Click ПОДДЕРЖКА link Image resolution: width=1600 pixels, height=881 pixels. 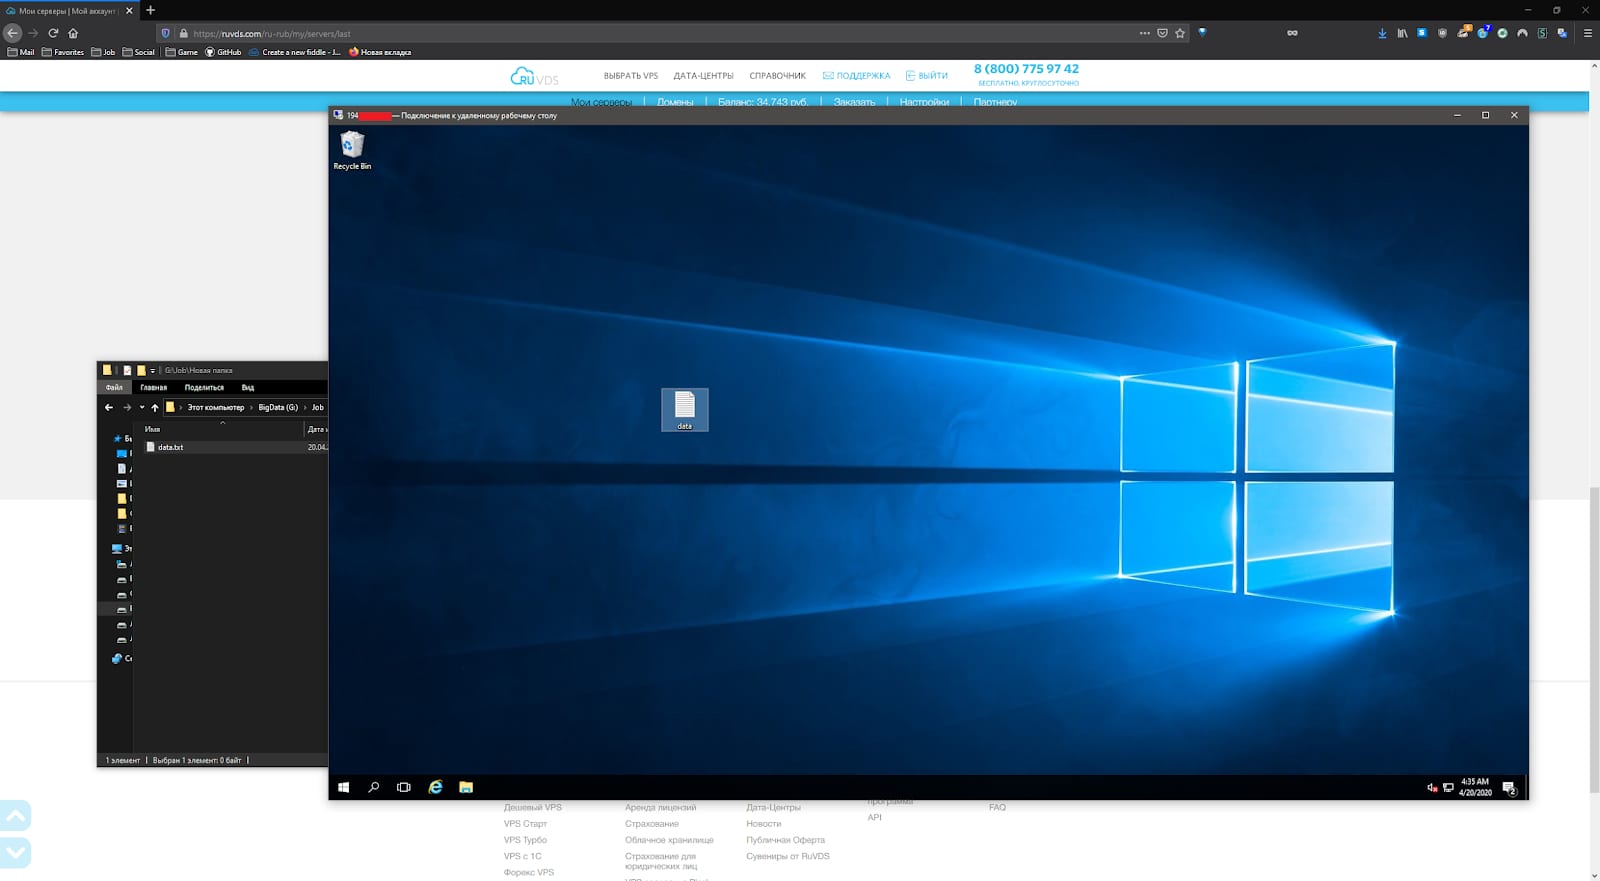coord(856,76)
